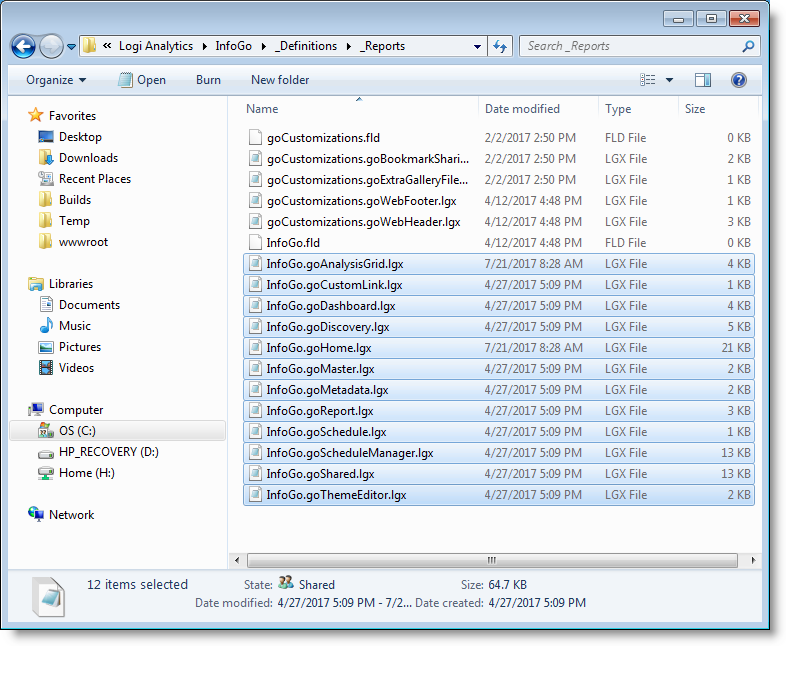Open Recent Places in Favorites
The image size is (786, 673).
(x=95, y=179)
